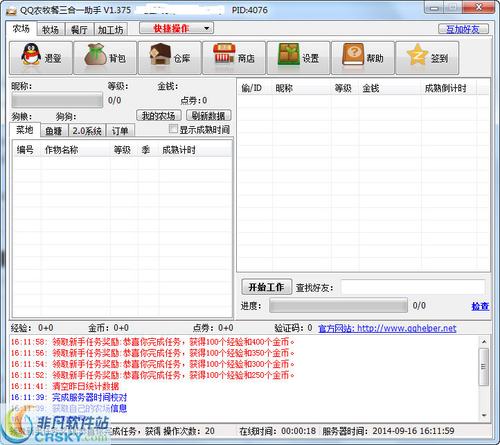Click the log scrollbar down arrow

(484, 415)
